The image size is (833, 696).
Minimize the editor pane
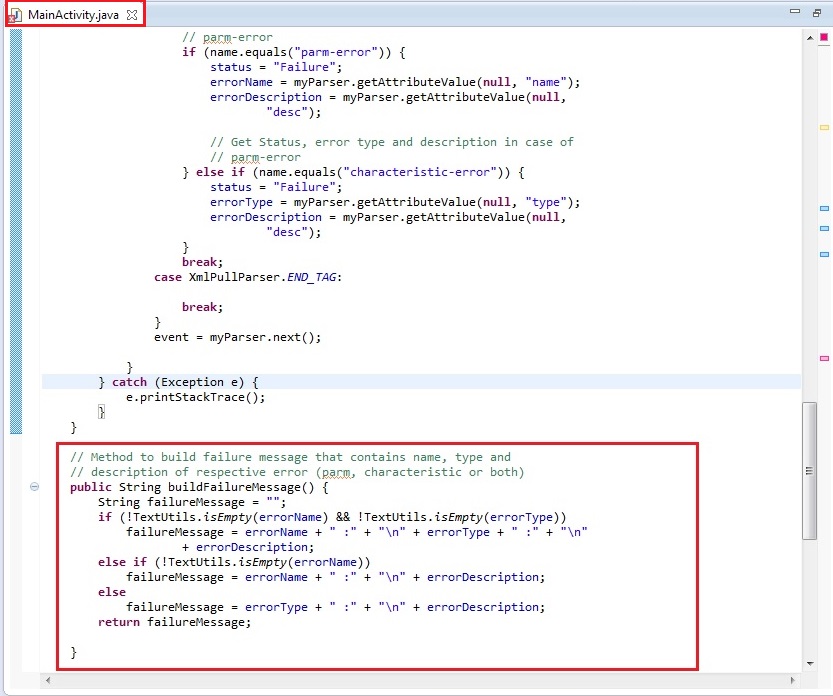[794, 13]
